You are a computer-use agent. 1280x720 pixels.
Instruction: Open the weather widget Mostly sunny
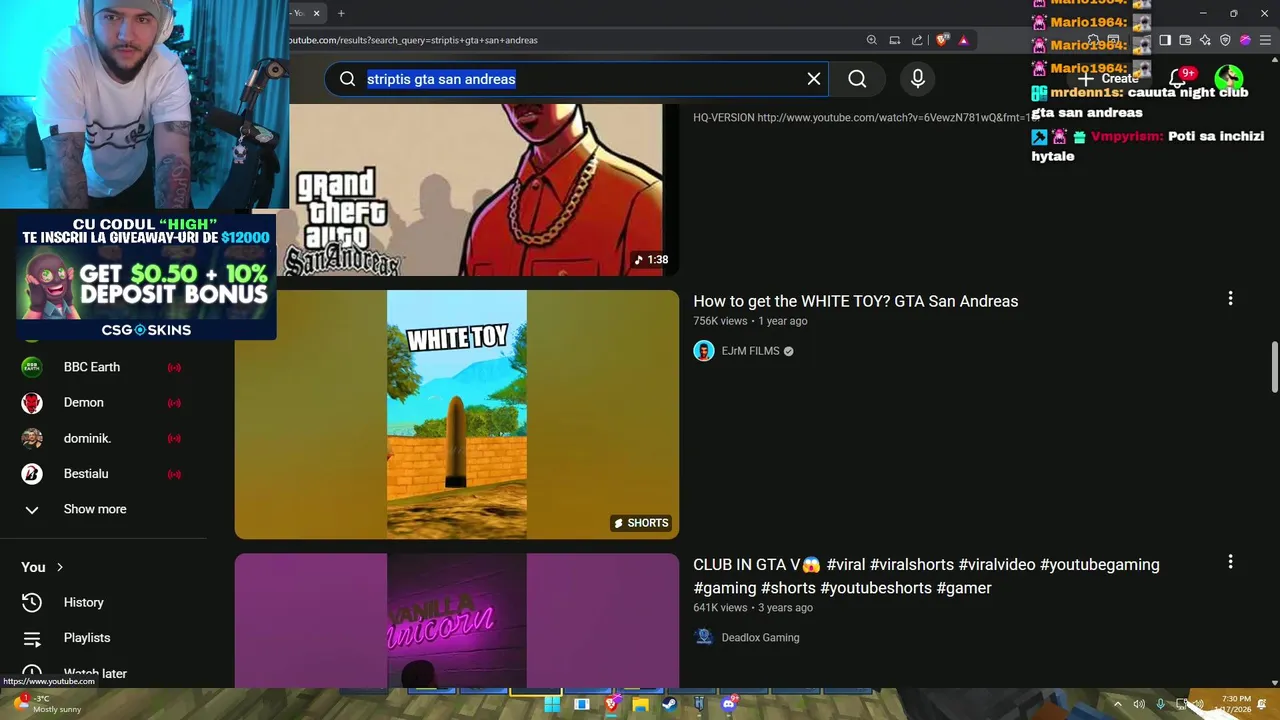point(47,704)
